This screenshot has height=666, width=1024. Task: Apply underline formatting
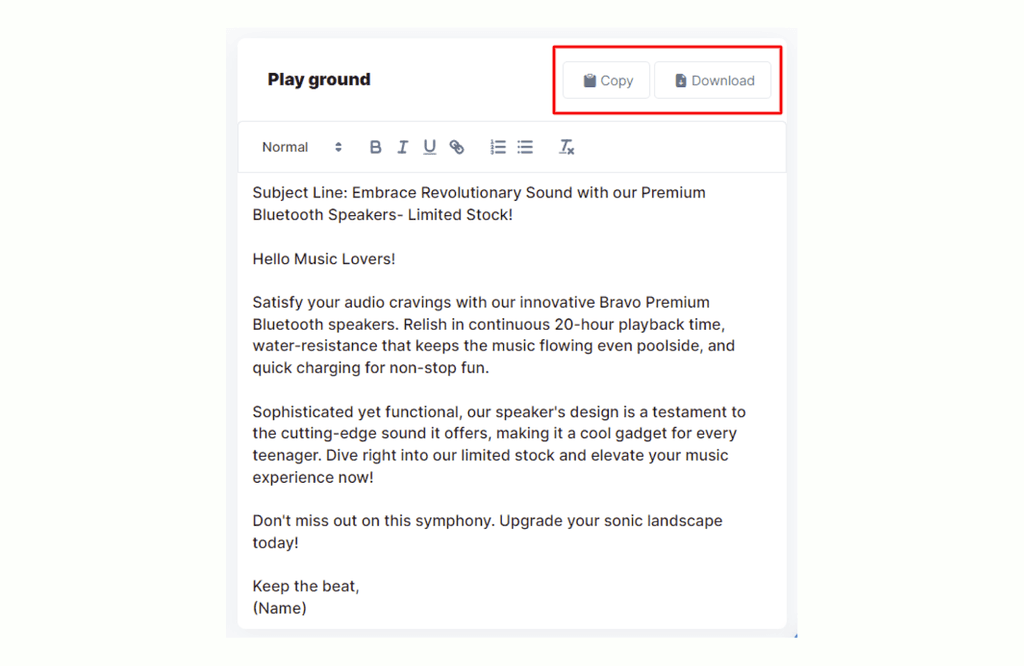[x=429, y=146]
